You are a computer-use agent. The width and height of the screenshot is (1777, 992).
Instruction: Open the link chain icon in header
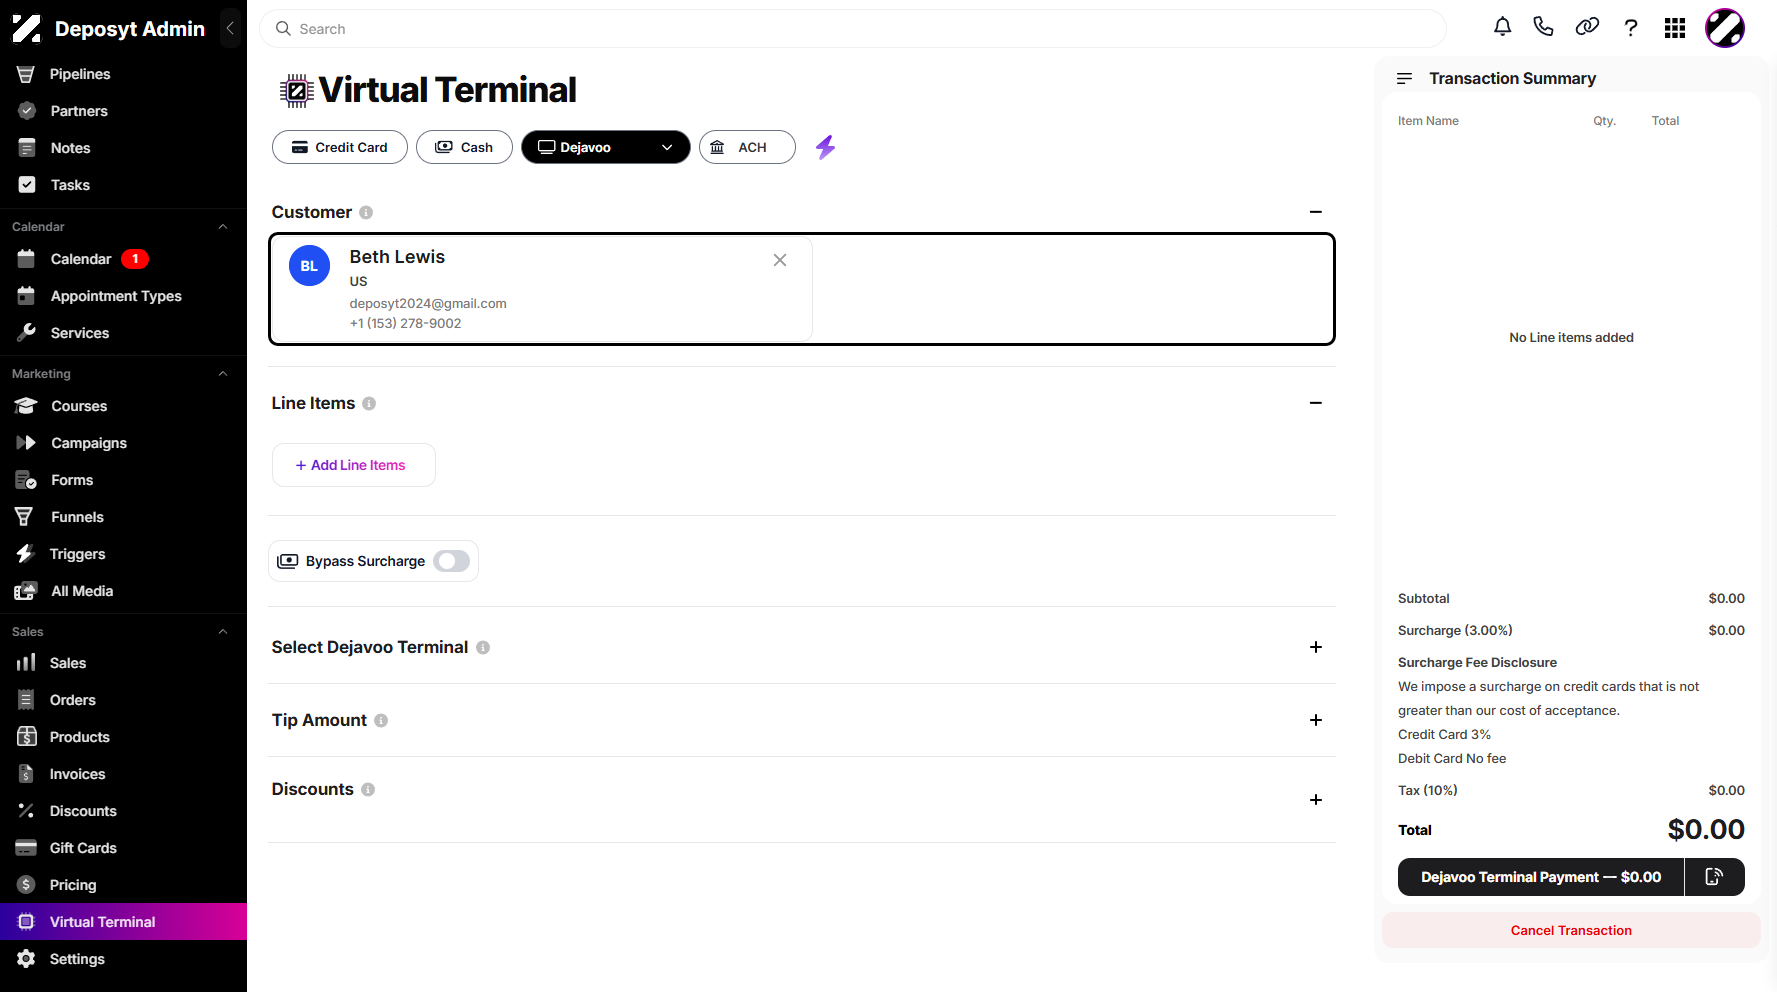coord(1587,28)
